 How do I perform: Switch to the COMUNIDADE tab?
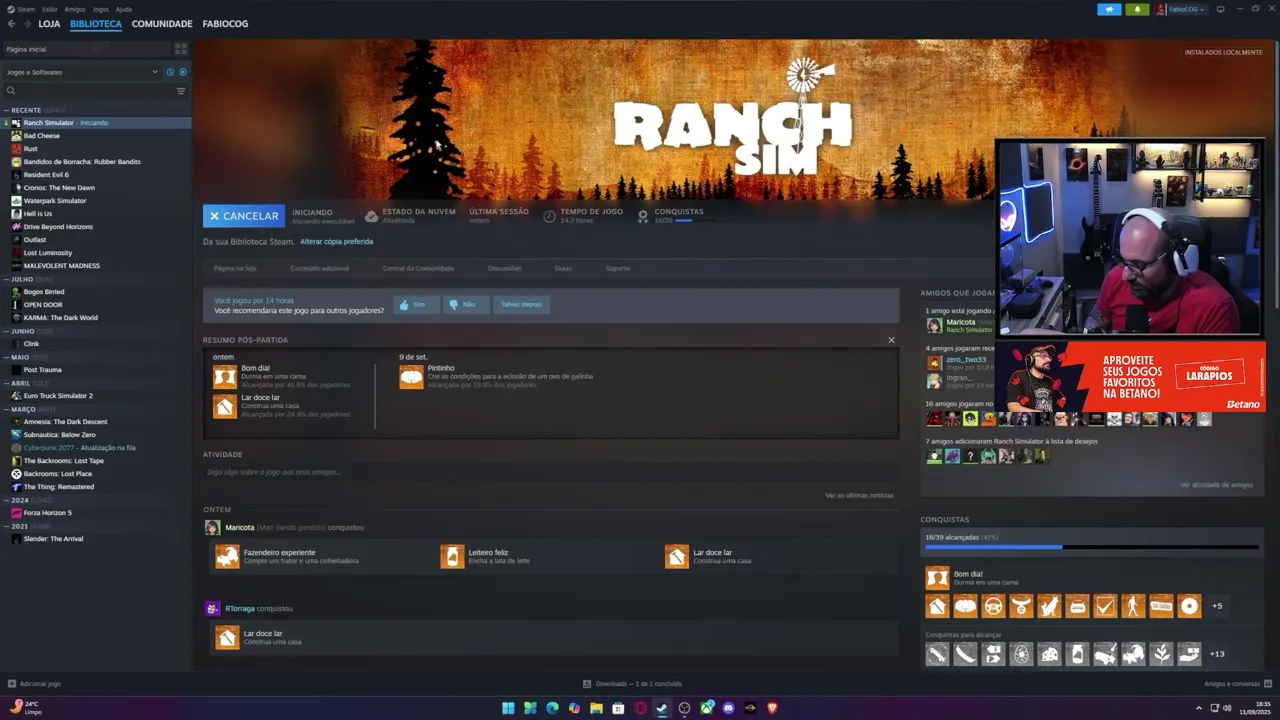point(162,24)
